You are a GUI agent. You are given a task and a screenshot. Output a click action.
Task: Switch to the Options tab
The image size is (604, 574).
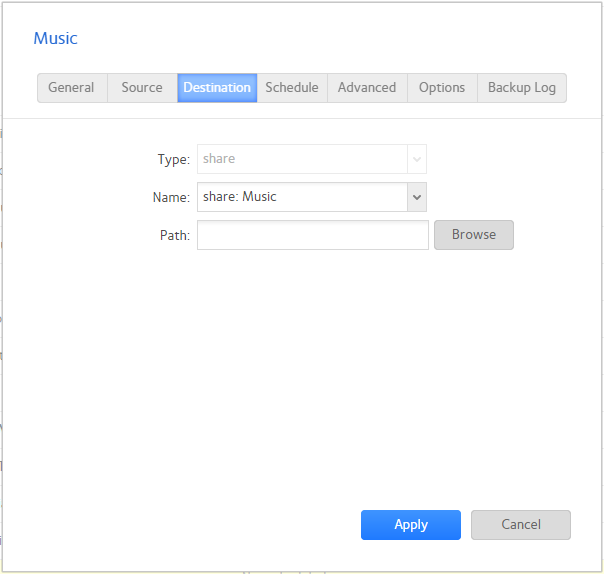[442, 88]
